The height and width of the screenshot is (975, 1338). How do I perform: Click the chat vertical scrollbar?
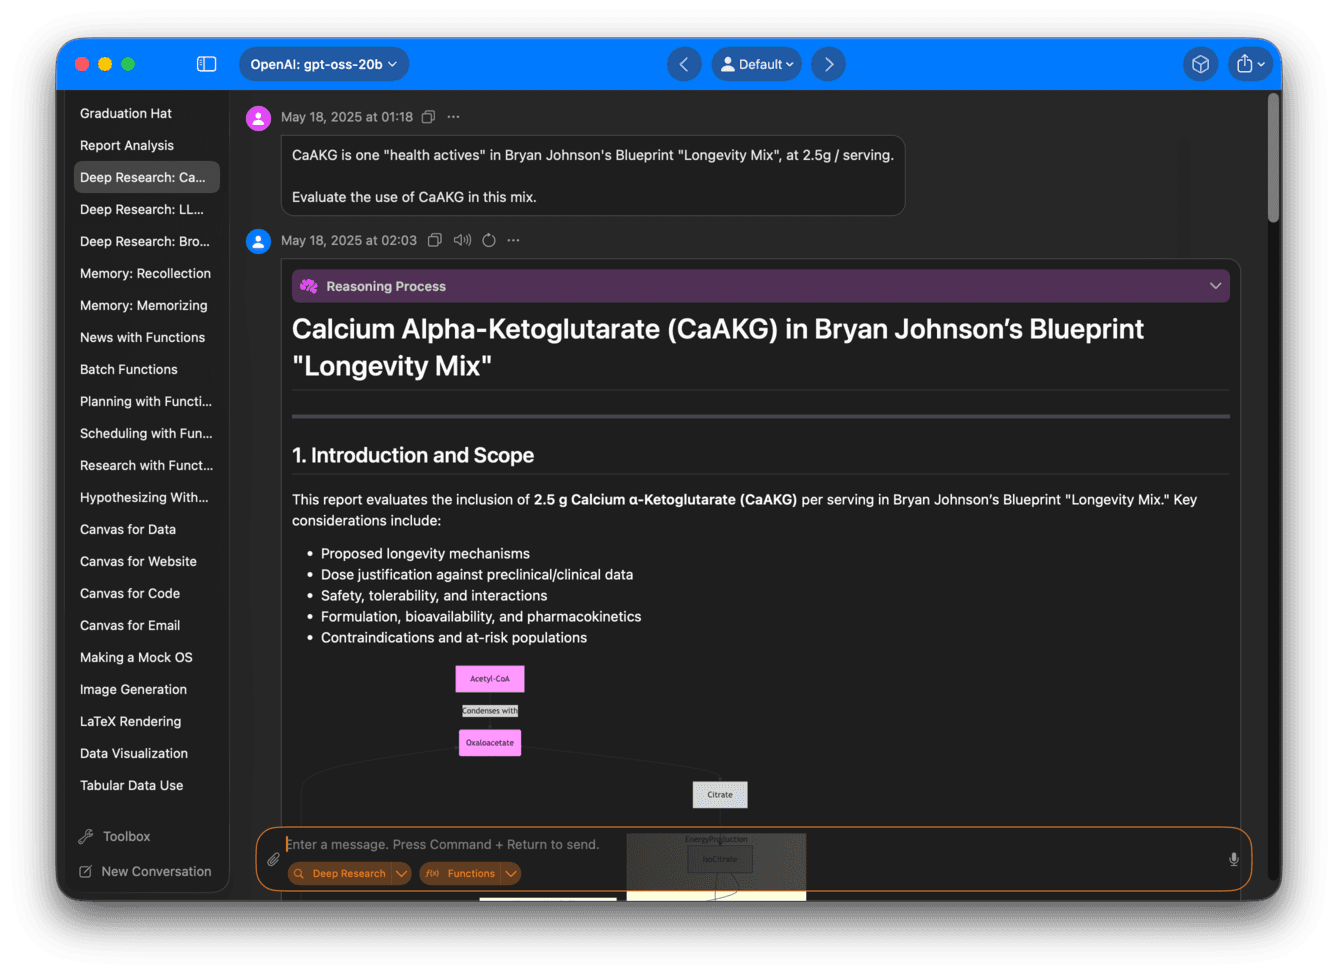click(1273, 158)
